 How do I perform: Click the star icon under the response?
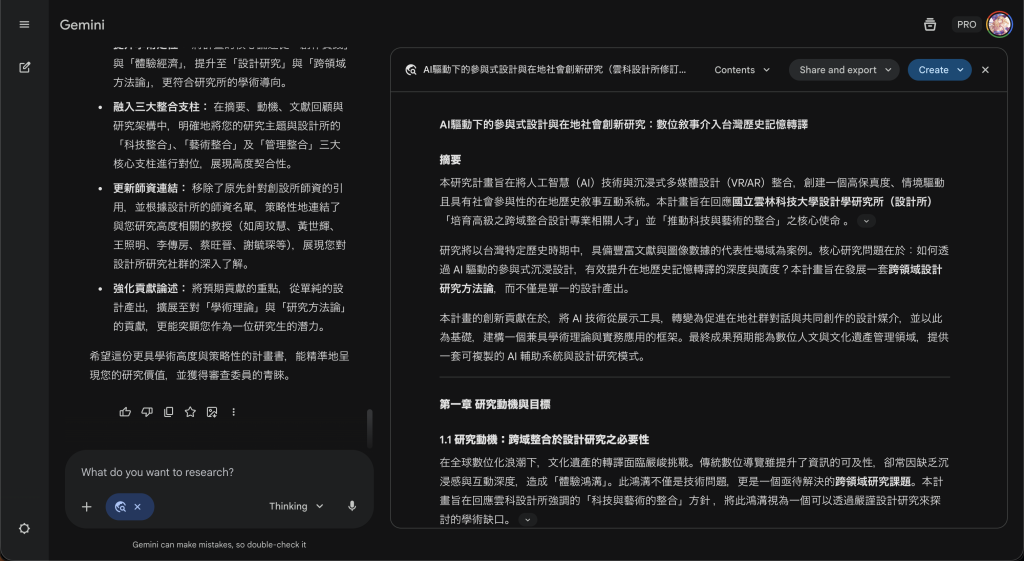click(190, 412)
